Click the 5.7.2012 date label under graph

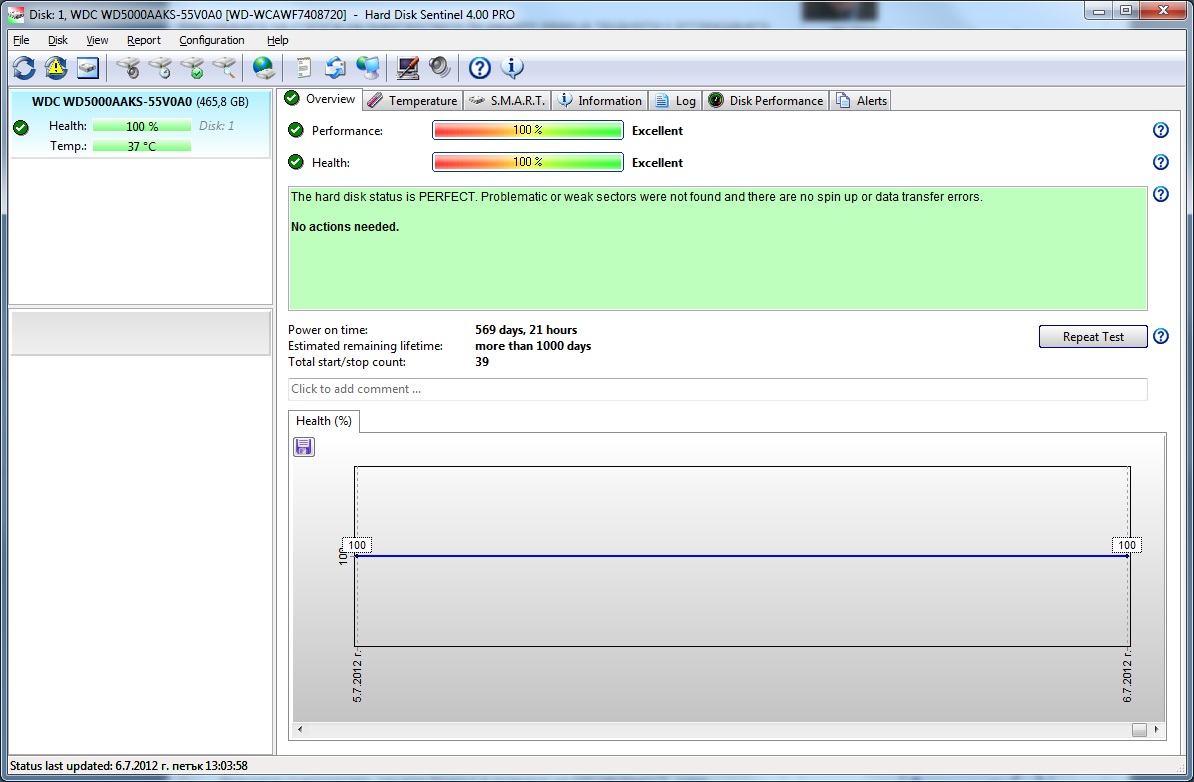[x=357, y=675]
